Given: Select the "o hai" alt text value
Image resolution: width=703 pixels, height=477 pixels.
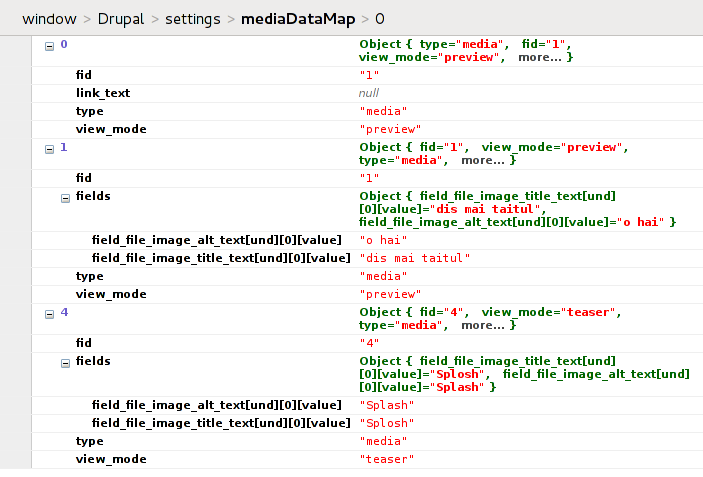Looking at the screenshot, I should coord(383,240).
